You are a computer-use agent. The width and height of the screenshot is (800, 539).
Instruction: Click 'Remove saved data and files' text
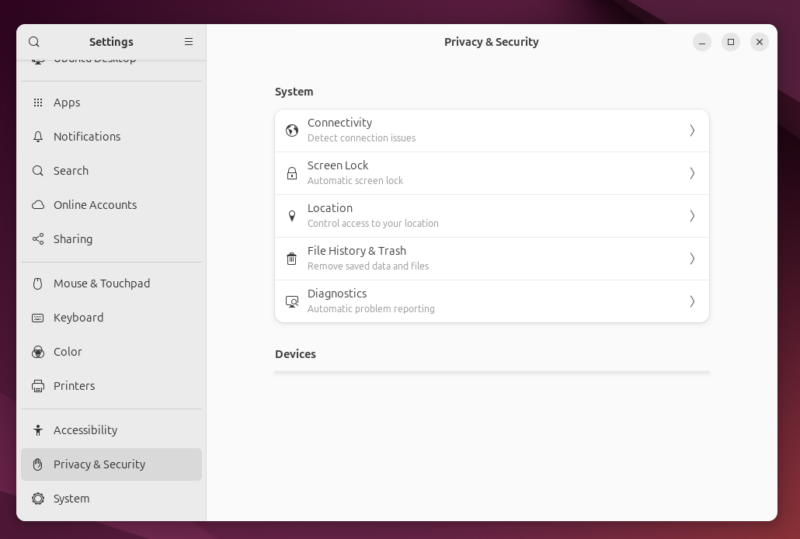pos(368,266)
